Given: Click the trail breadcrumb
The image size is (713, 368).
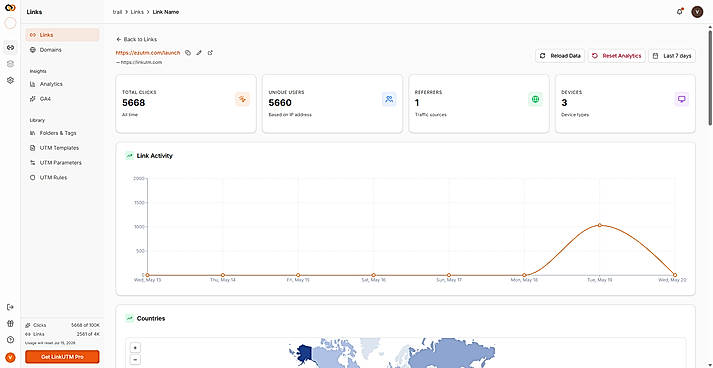Looking at the screenshot, I should coord(117,12).
